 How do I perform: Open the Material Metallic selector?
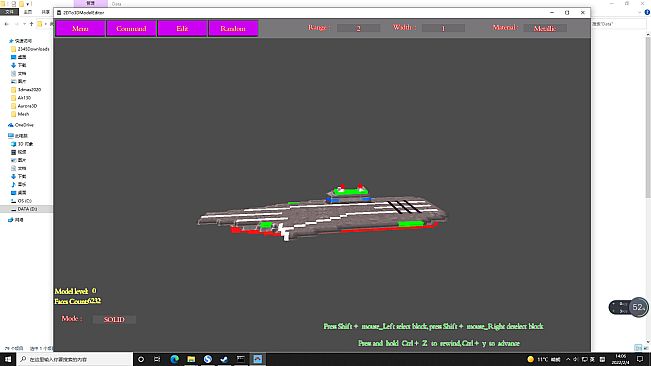point(545,28)
